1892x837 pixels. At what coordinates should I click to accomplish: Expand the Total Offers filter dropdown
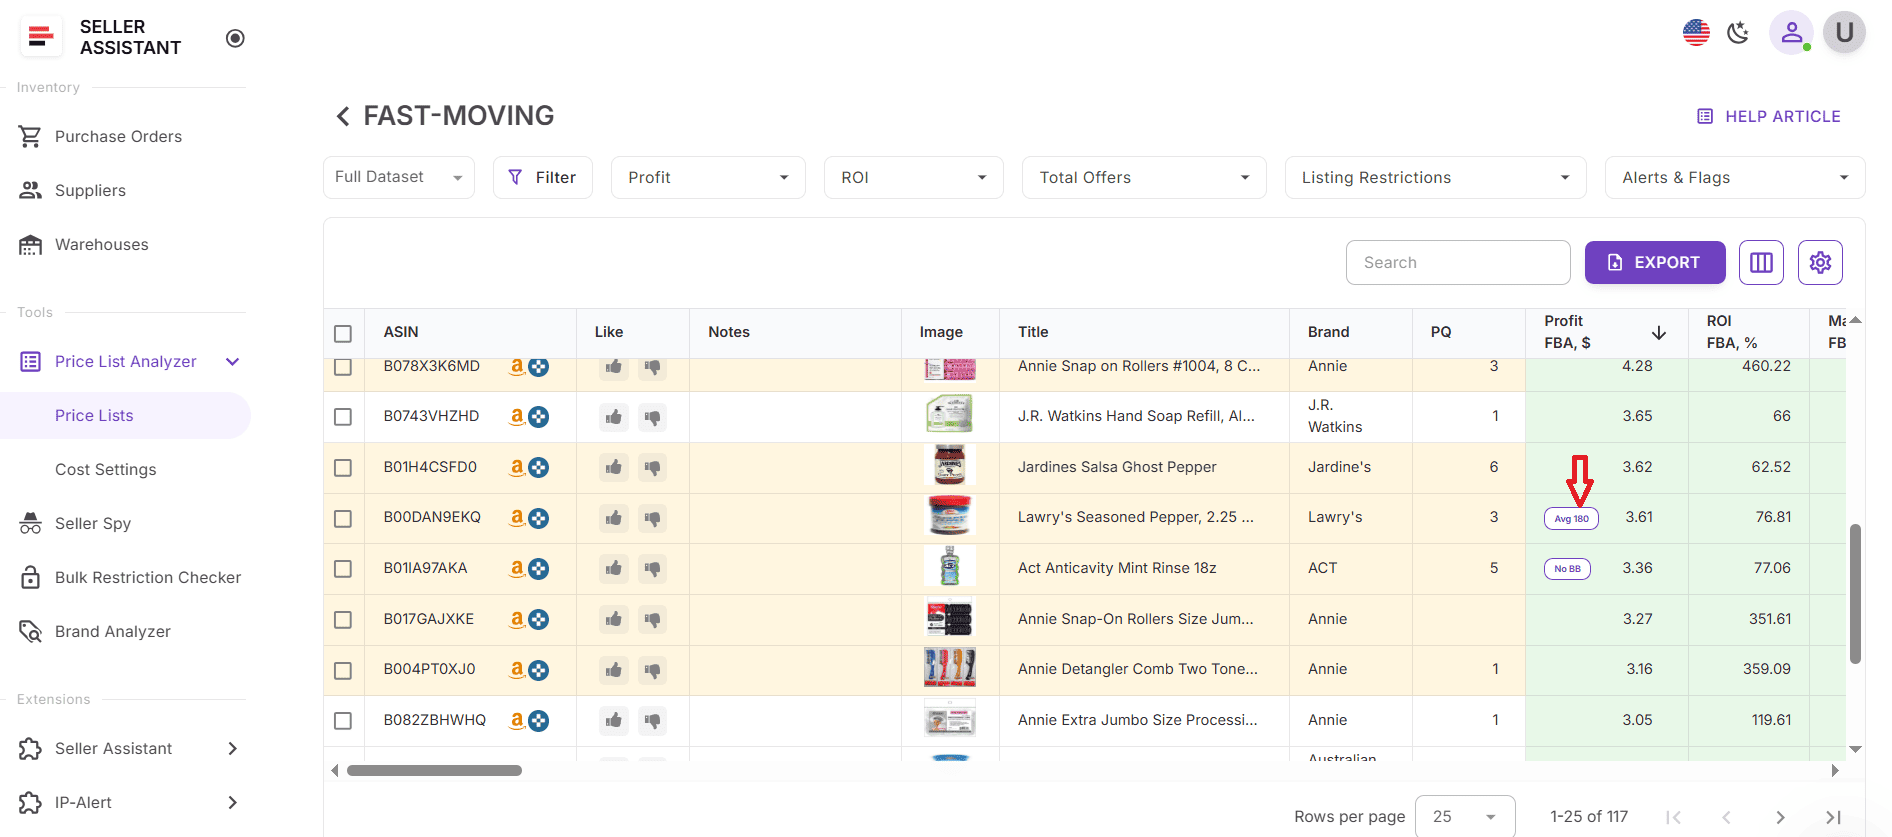pos(1143,178)
